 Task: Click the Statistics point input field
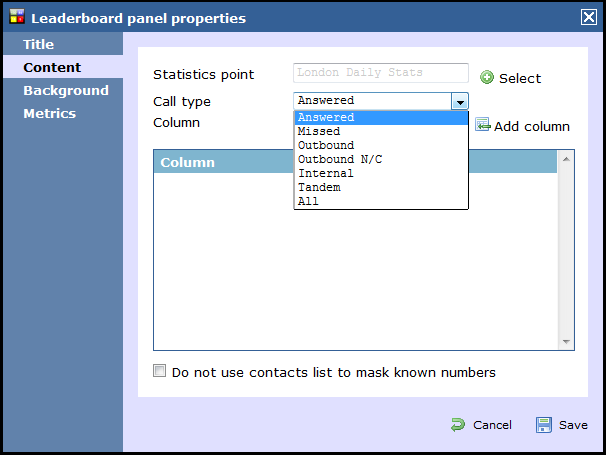click(x=381, y=73)
